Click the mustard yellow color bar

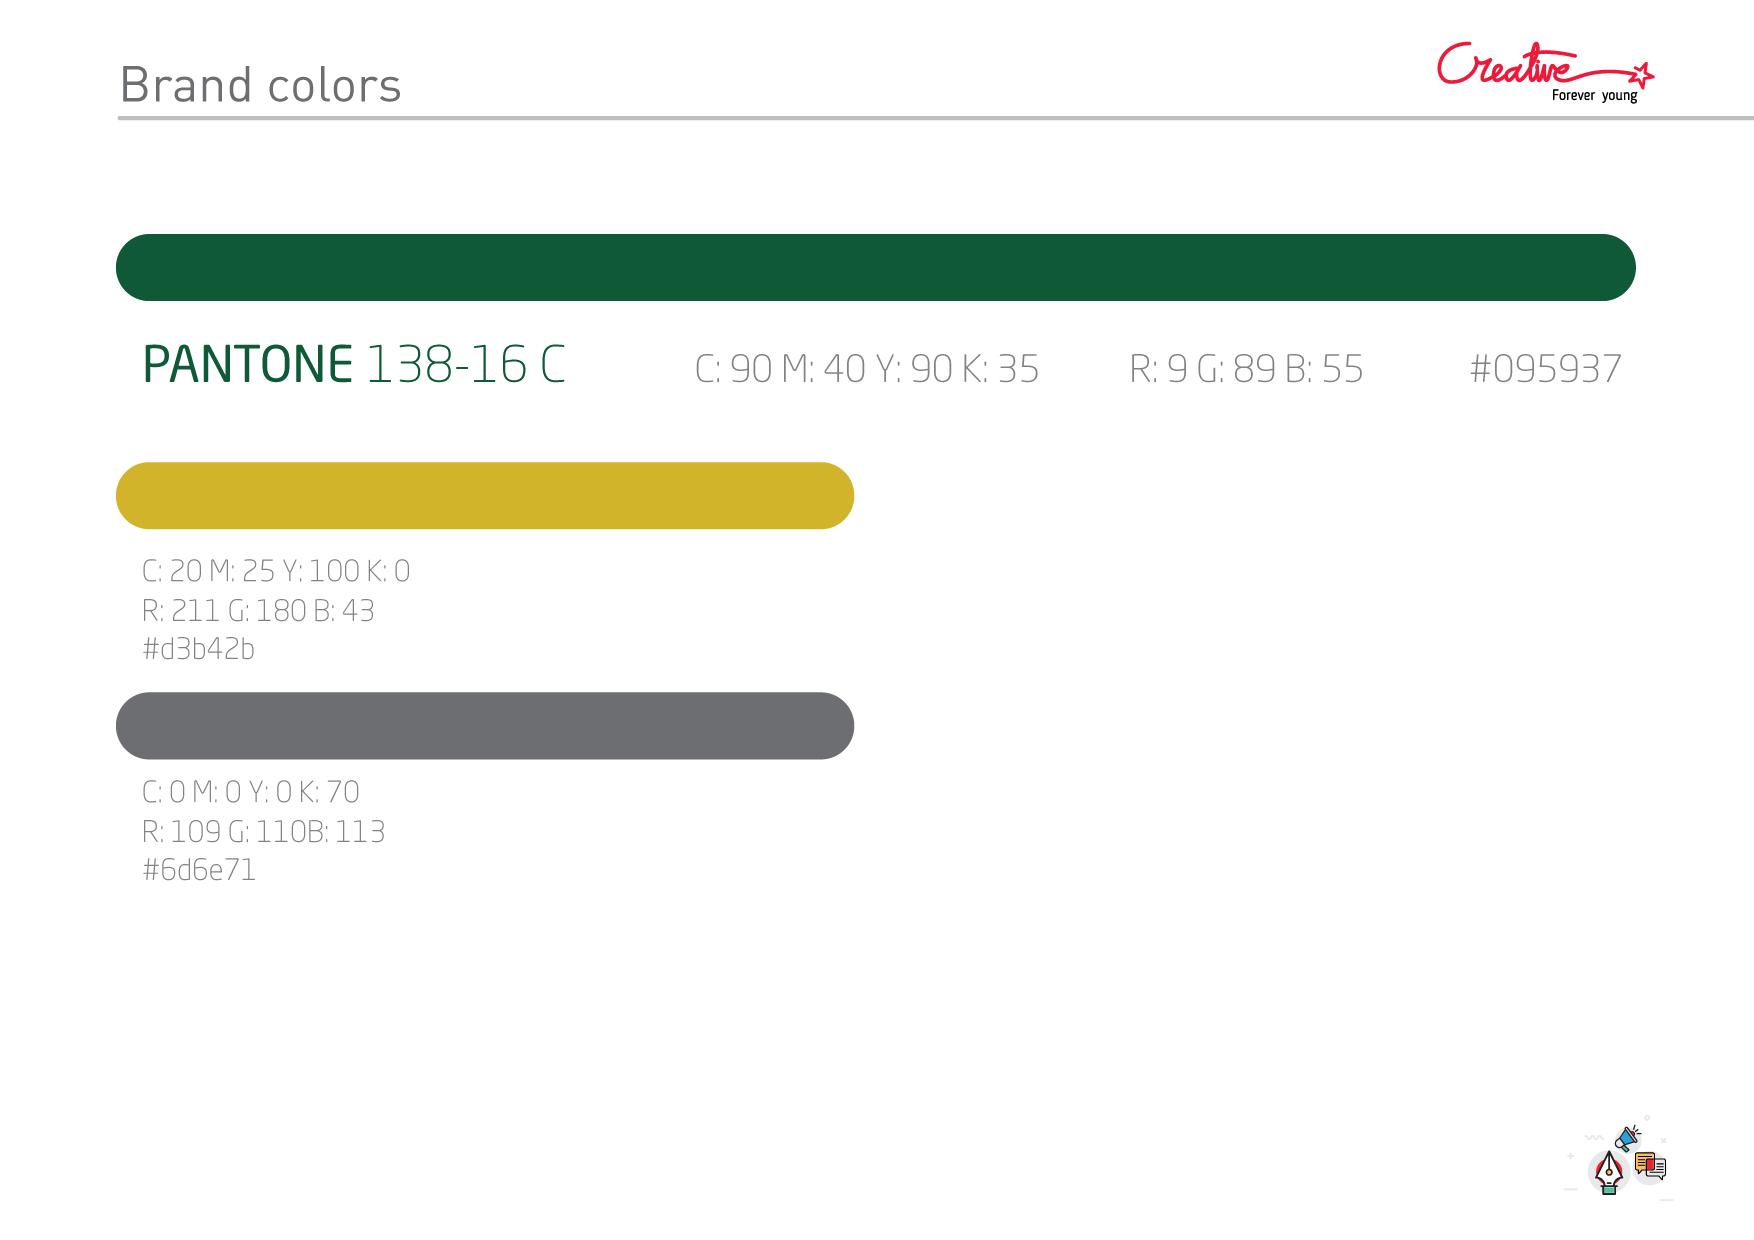coord(485,495)
